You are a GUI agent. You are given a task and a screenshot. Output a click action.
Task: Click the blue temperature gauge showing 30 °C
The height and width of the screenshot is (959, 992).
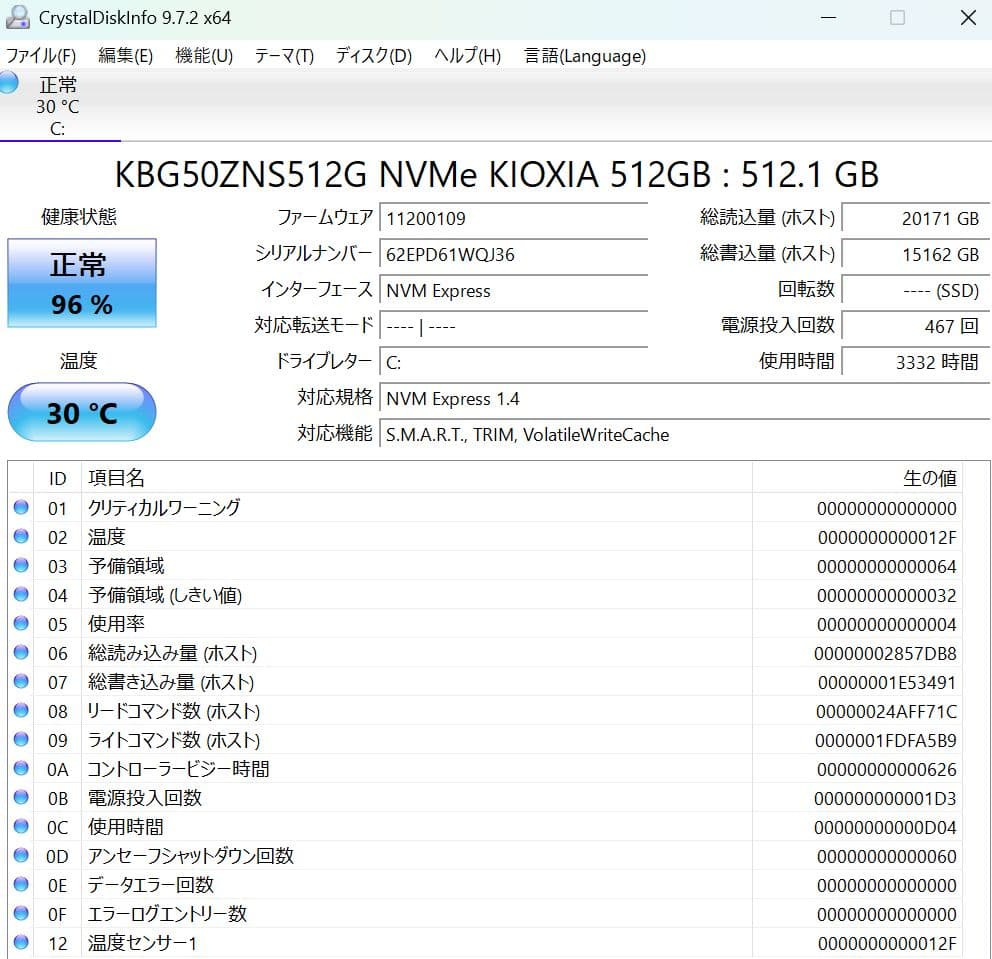point(81,411)
